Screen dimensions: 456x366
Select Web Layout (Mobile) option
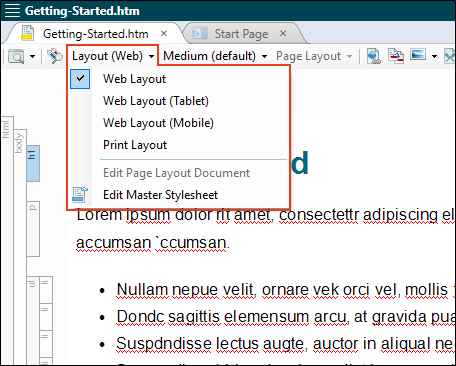158,123
